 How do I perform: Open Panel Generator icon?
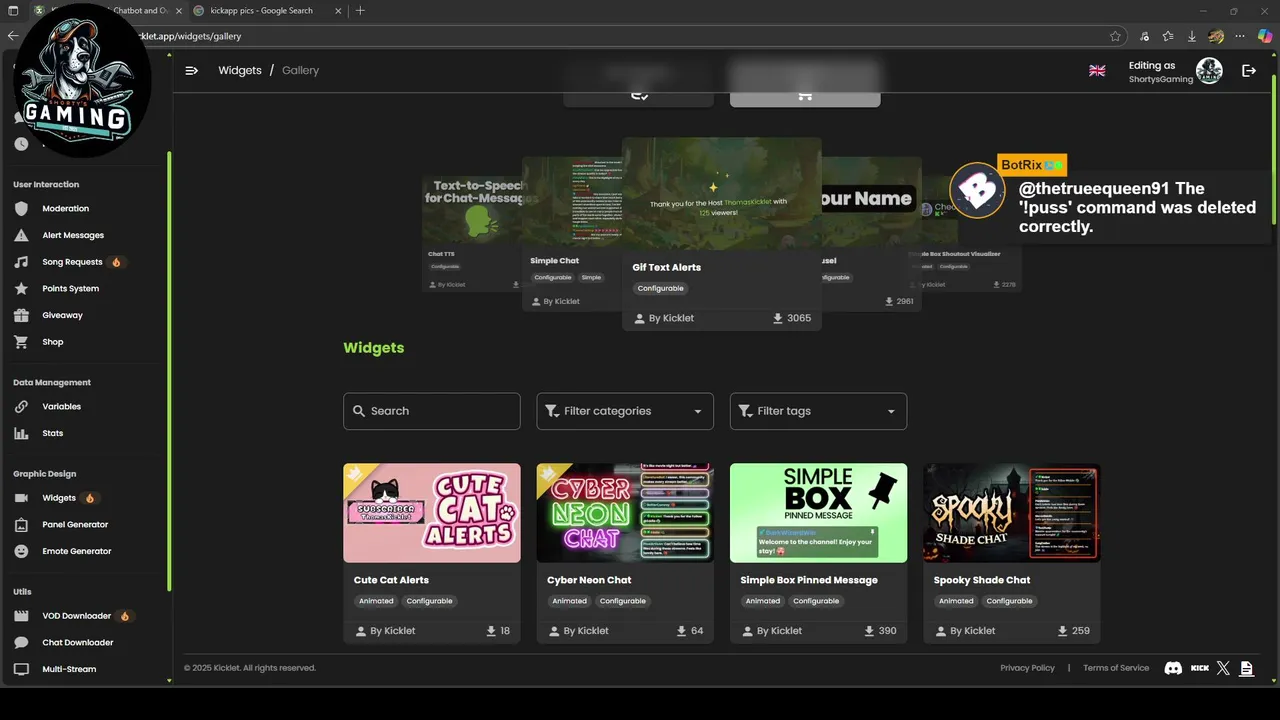(x=21, y=525)
